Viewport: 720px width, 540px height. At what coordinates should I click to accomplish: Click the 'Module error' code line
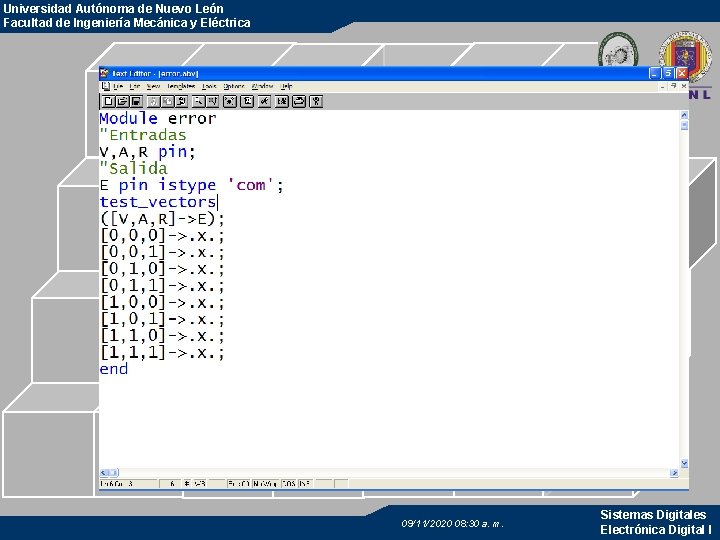point(158,118)
